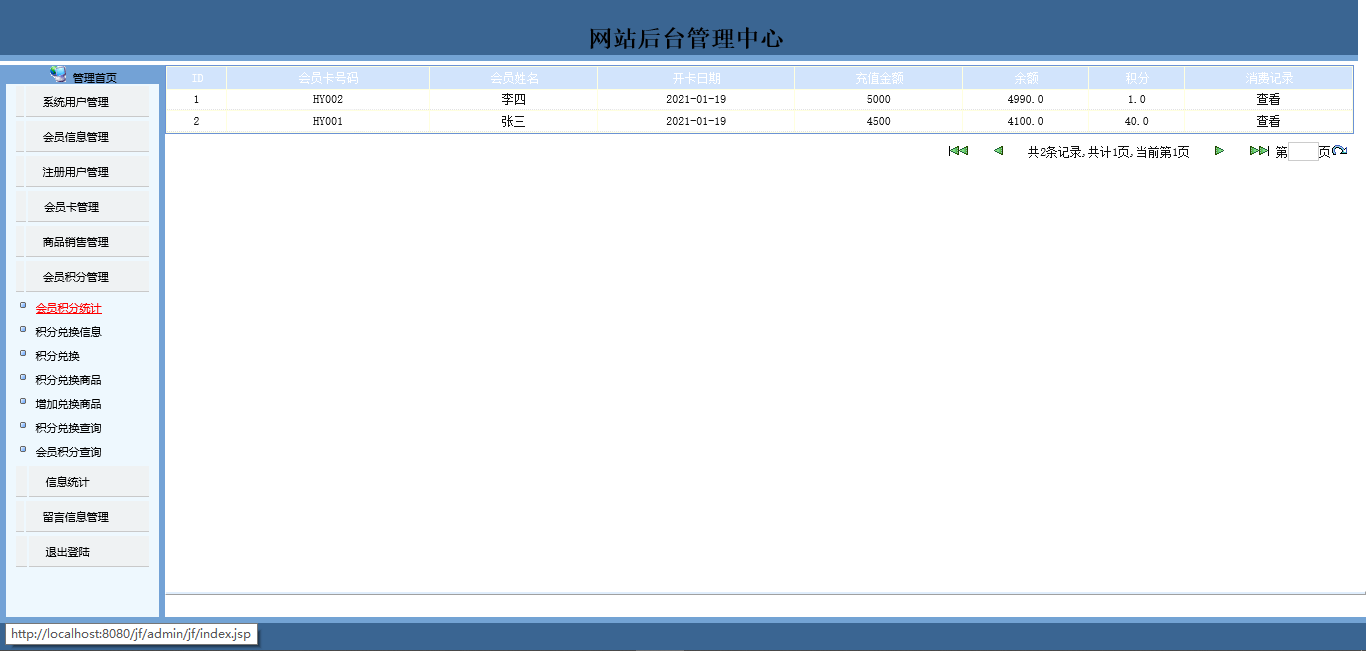Click member name 张三
This screenshot has width=1366, height=651.
(x=514, y=121)
